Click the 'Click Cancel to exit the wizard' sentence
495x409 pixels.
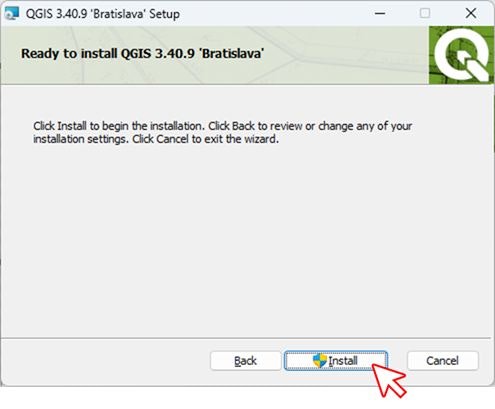tap(206, 139)
